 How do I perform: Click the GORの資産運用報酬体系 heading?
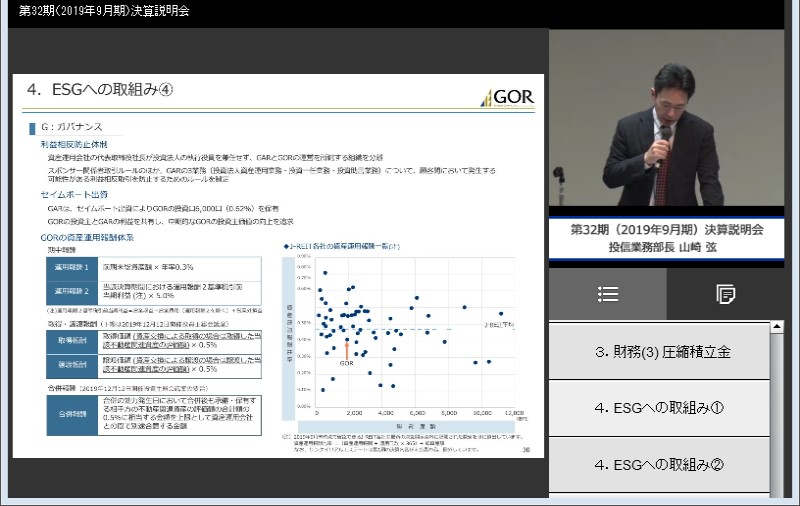(87, 238)
